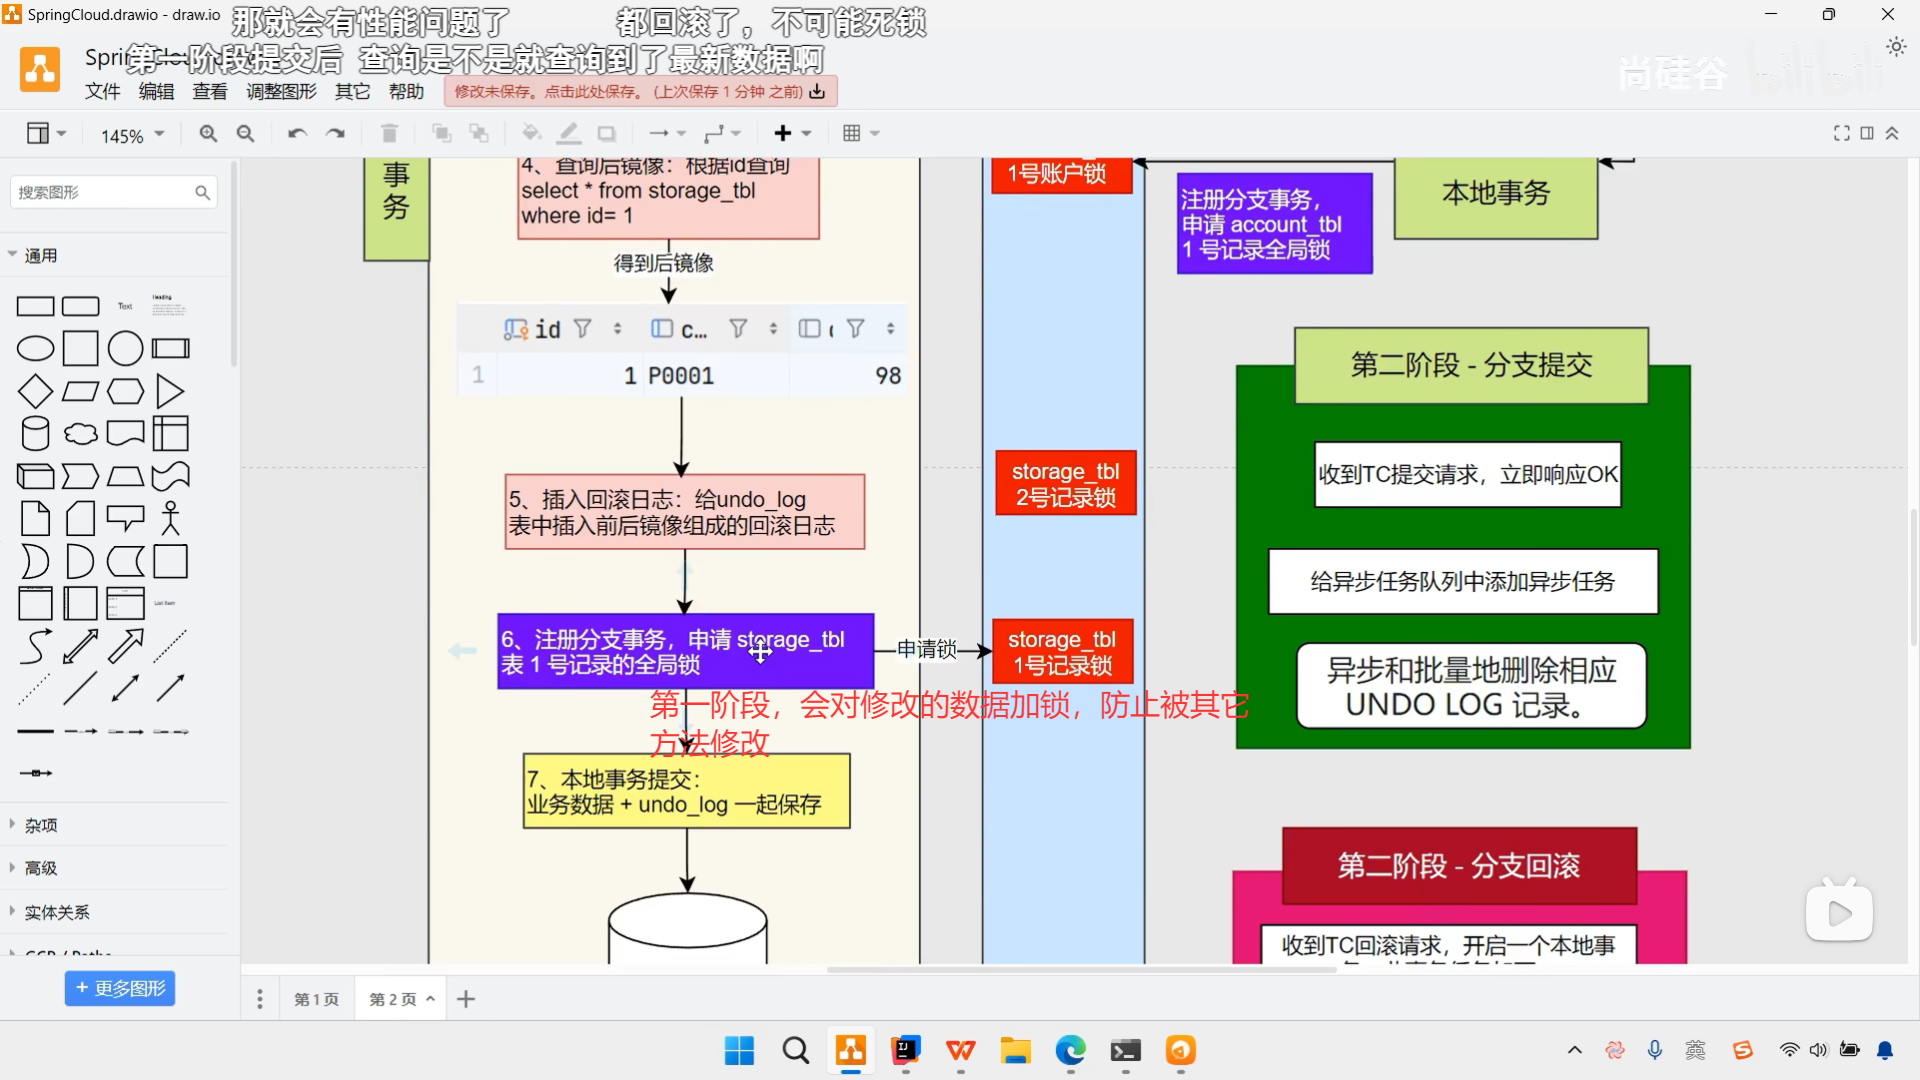Expand the 高级 shapes section
The width and height of the screenshot is (1920, 1080).
tap(41, 868)
